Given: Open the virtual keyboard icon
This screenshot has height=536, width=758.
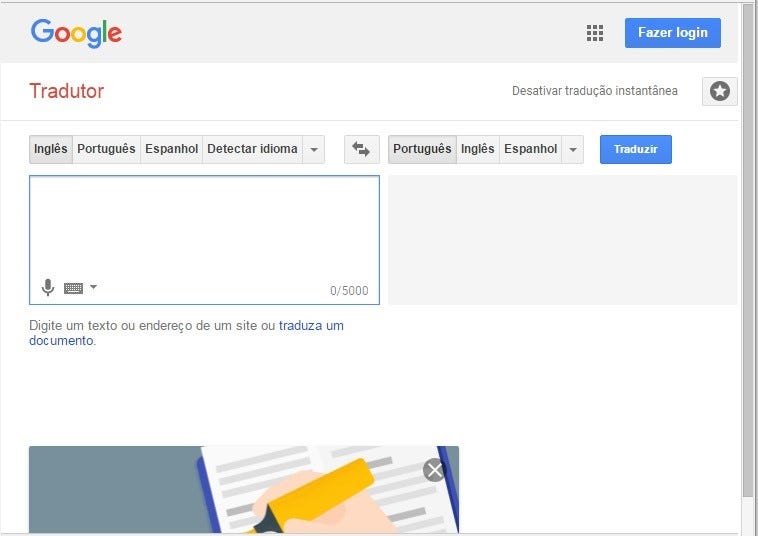Looking at the screenshot, I should (73, 288).
